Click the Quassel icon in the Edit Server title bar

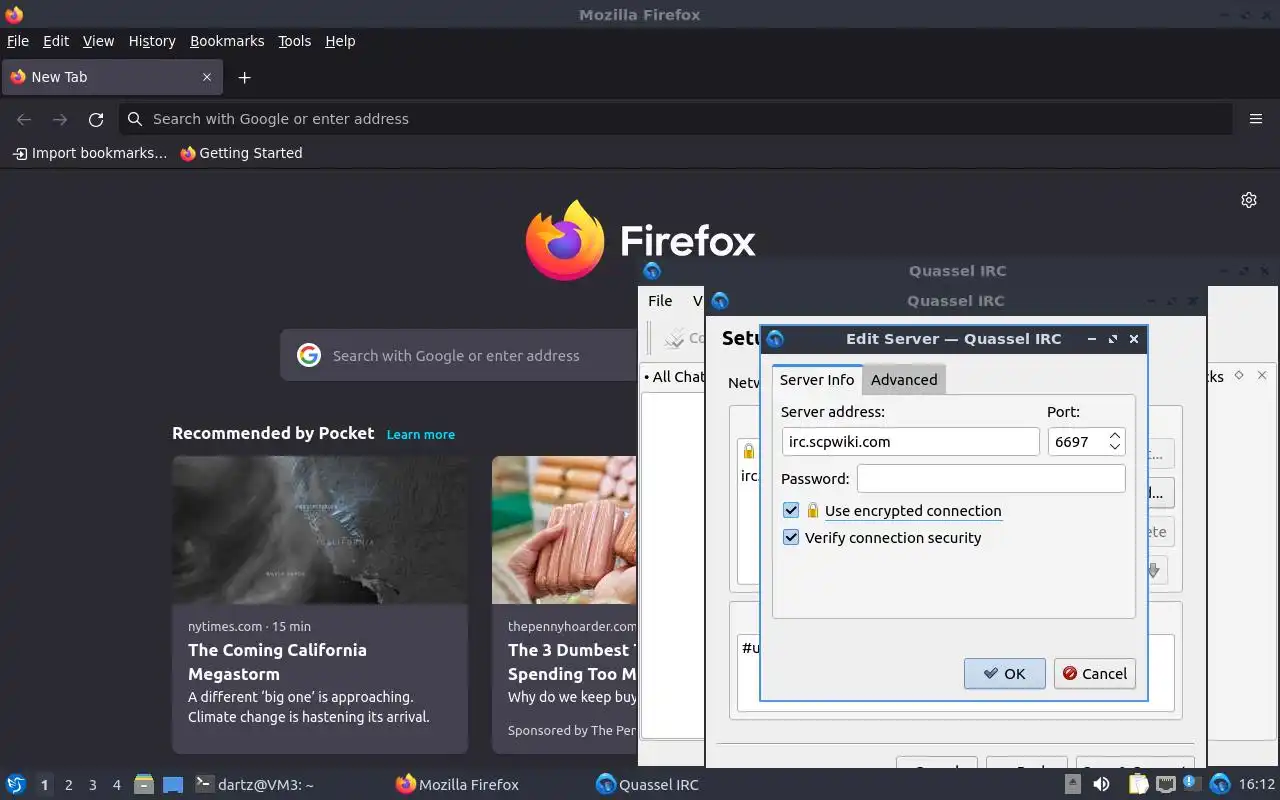(775, 339)
